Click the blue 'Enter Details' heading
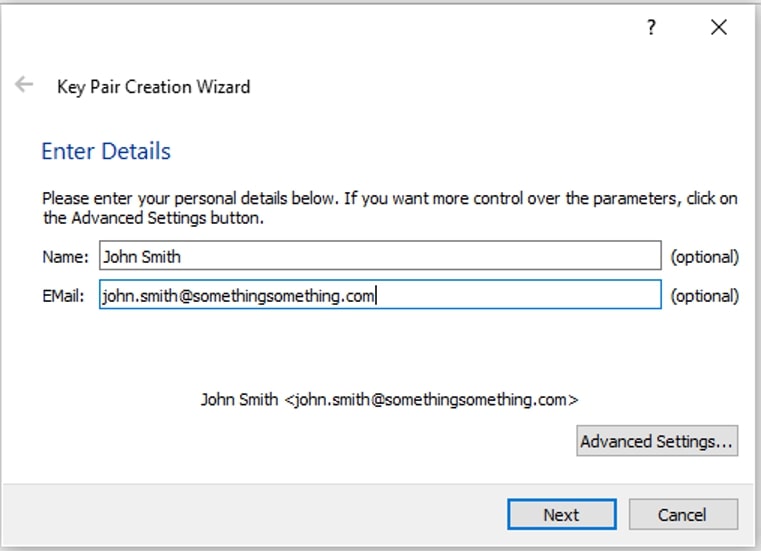This screenshot has width=762, height=552. click(106, 151)
